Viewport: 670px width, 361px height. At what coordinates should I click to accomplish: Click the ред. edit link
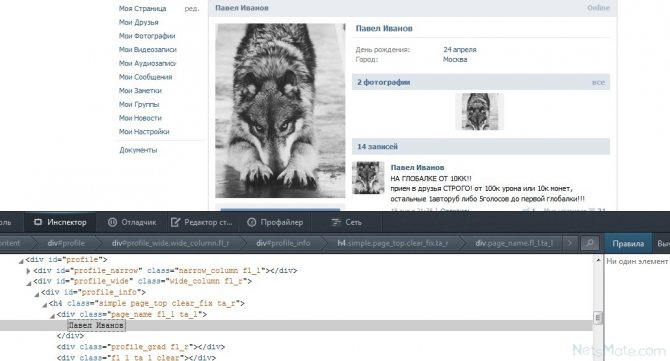tap(192, 9)
